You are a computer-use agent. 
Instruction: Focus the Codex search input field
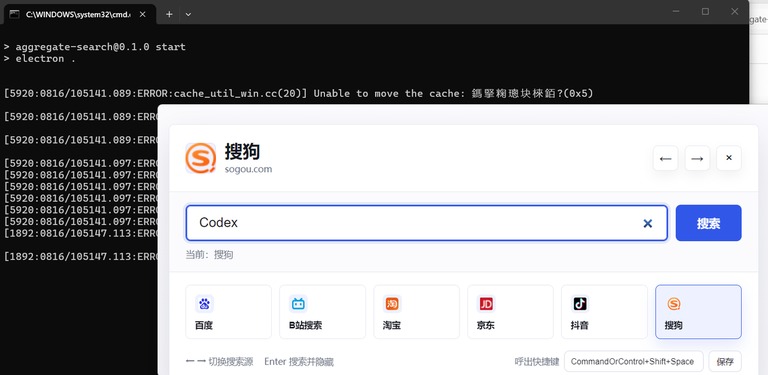click(x=426, y=223)
